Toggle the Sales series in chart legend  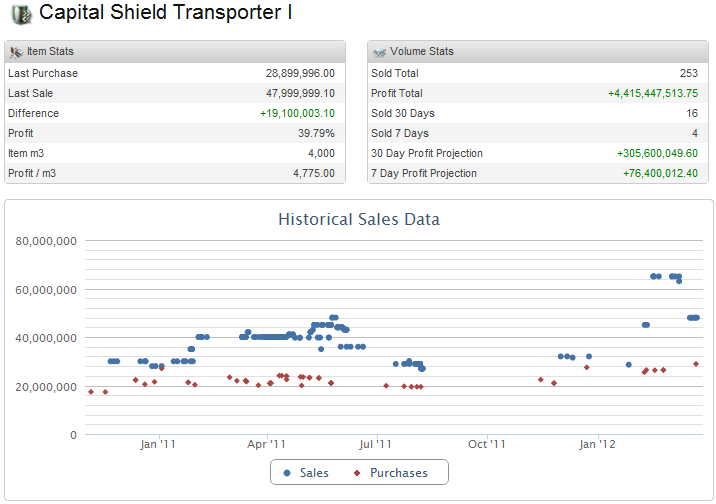(307, 472)
